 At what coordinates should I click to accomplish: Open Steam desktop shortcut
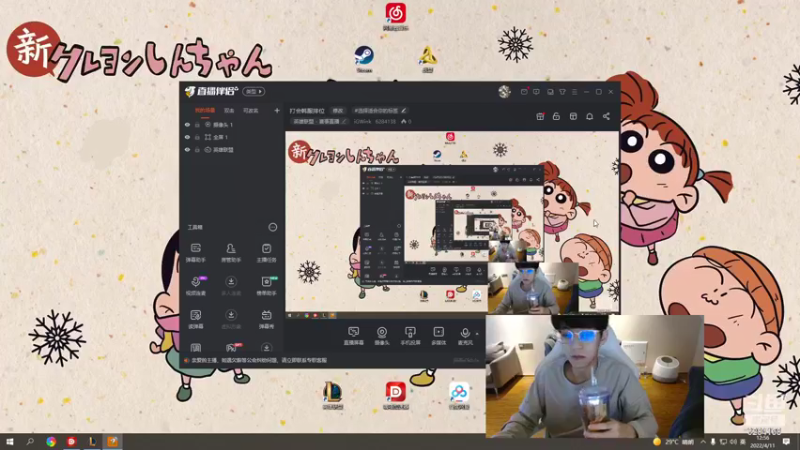click(364, 59)
